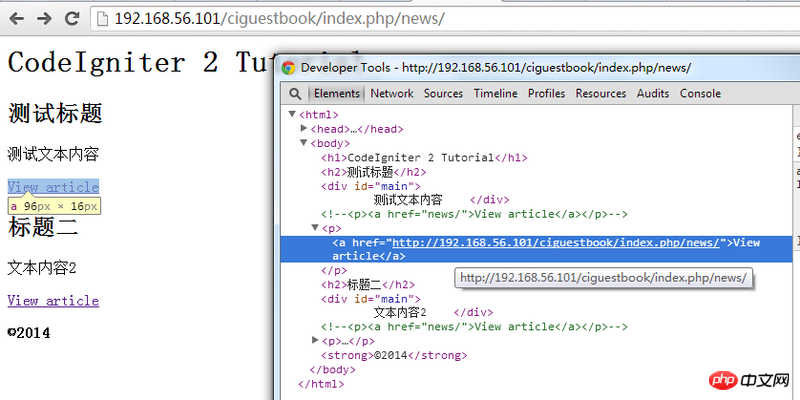Select the closing body tag
The image size is (800, 400).
coord(332,369)
